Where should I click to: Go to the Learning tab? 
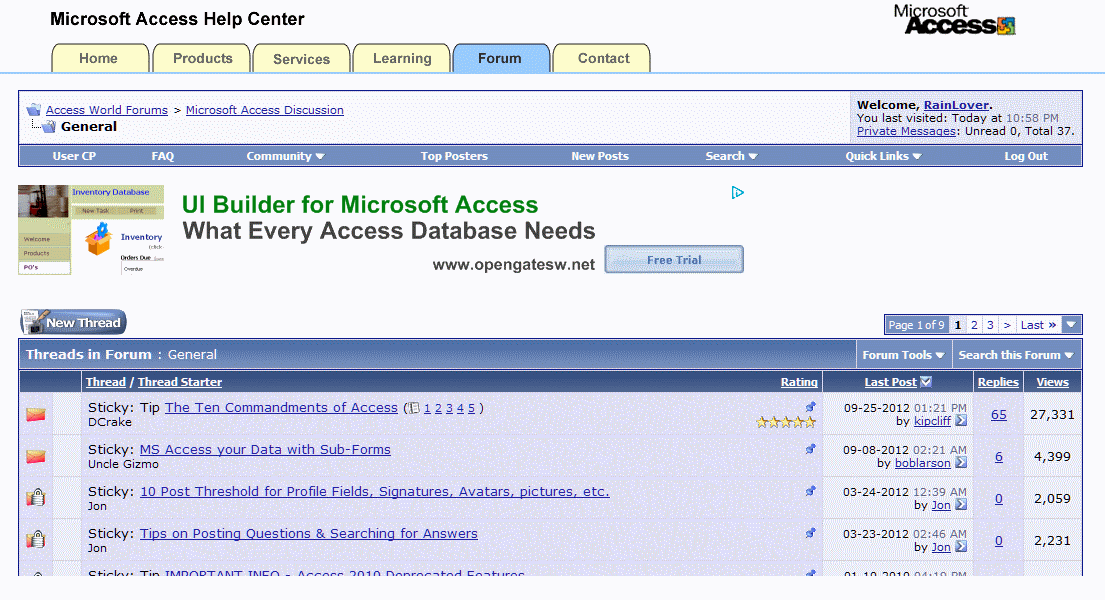coord(402,59)
